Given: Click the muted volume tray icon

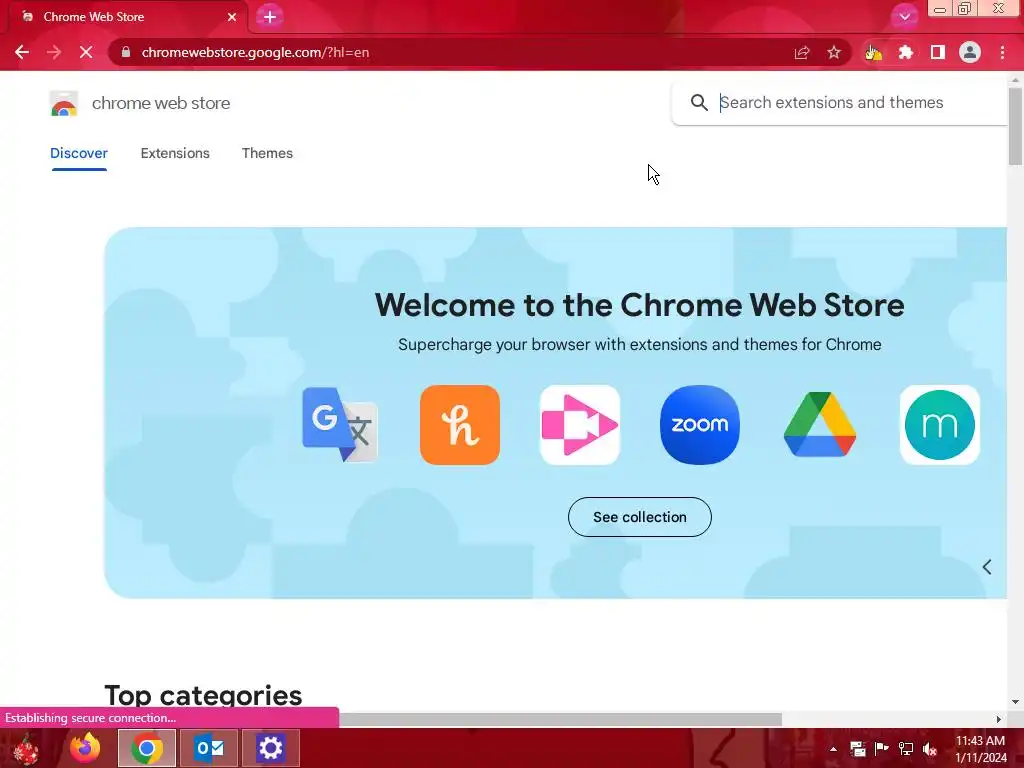Looking at the screenshot, I should (x=930, y=749).
